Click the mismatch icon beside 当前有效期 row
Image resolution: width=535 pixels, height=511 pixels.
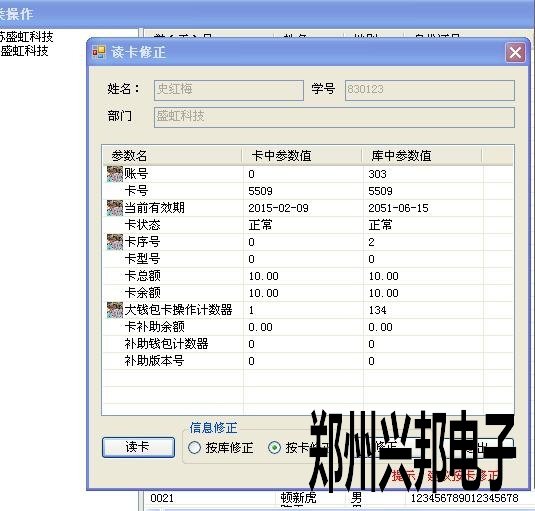(x=115, y=208)
